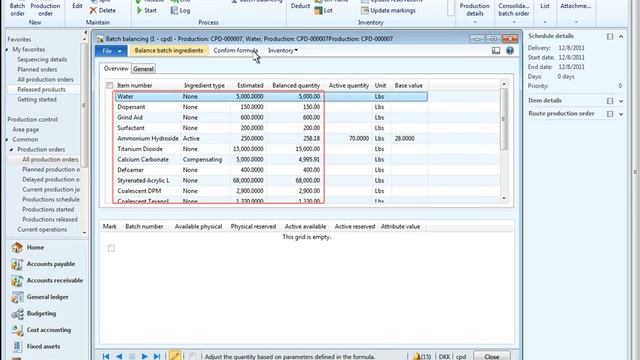Click Batch balancing window title icon
640x360 pixels.
[100, 39]
